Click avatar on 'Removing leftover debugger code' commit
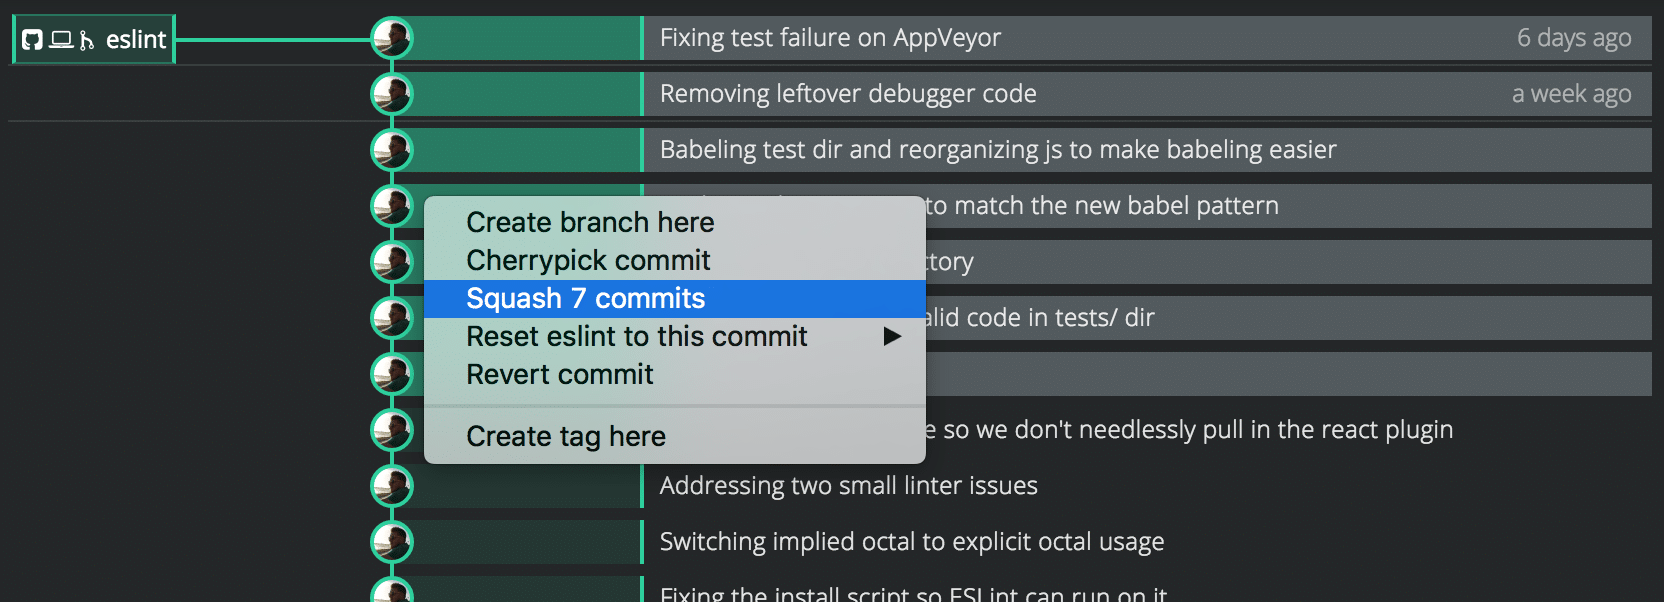This screenshot has height=602, width=1664. point(394,94)
